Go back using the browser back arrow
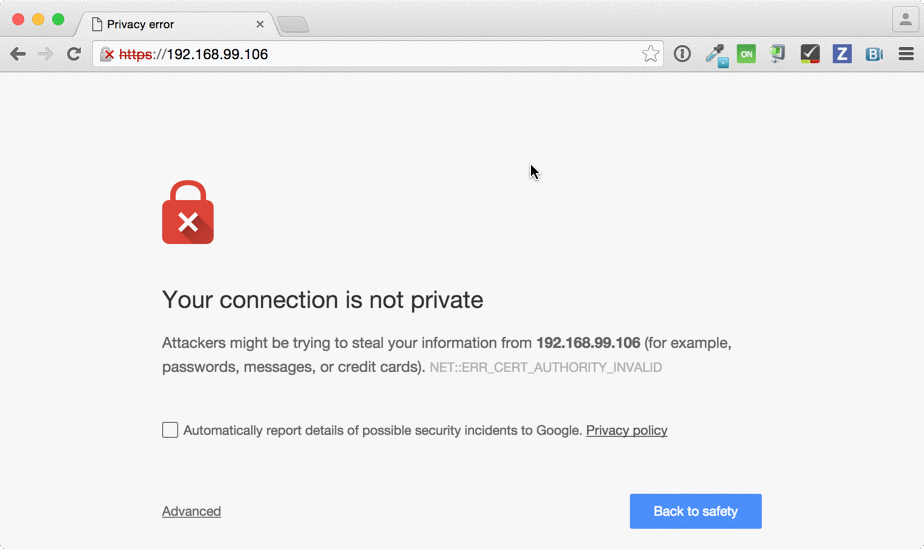 (x=18, y=54)
